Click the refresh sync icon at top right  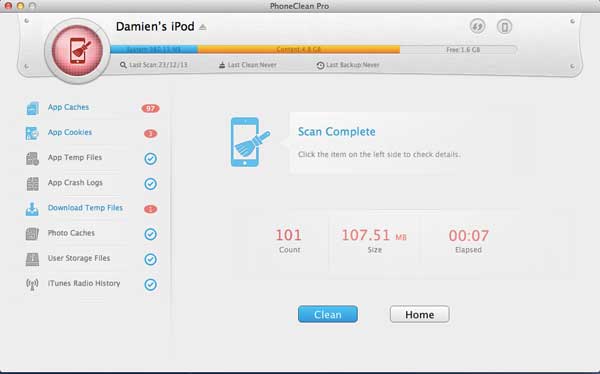(477, 26)
